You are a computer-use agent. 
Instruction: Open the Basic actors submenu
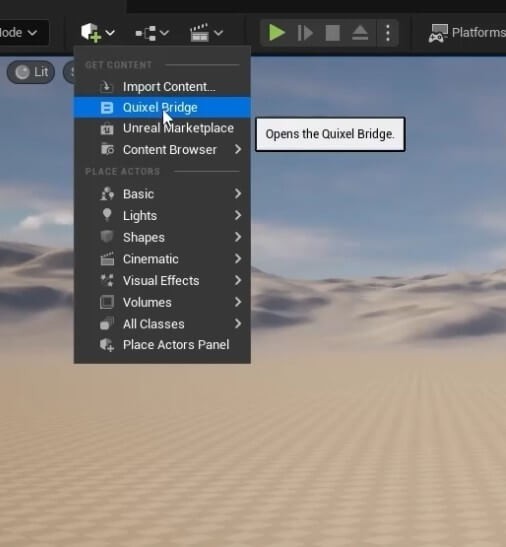[162, 194]
